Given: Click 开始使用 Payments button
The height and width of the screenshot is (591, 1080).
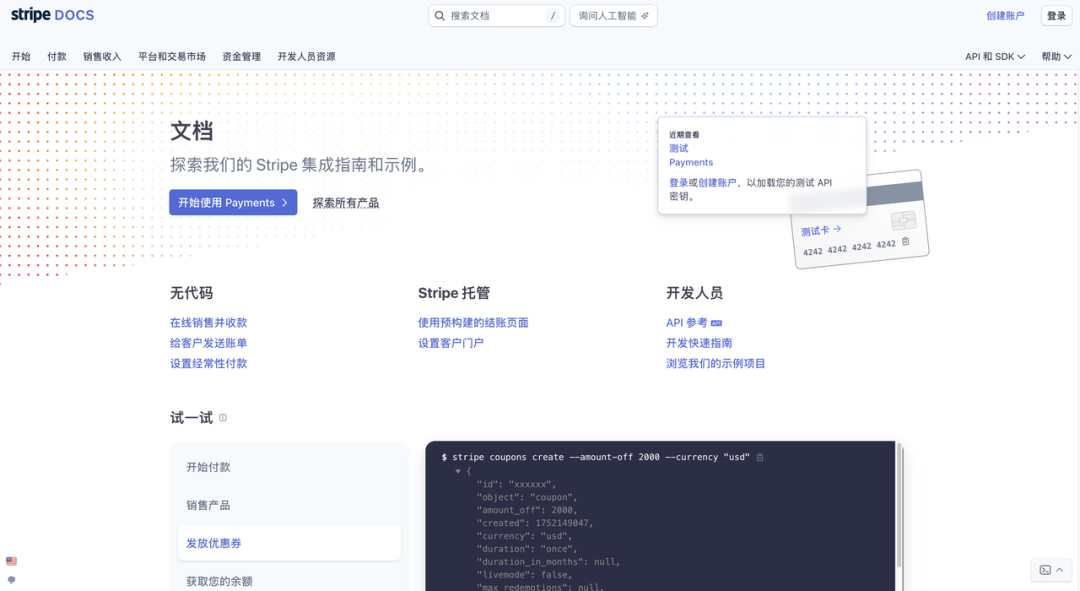Looking at the screenshot, I should (233, 203).
